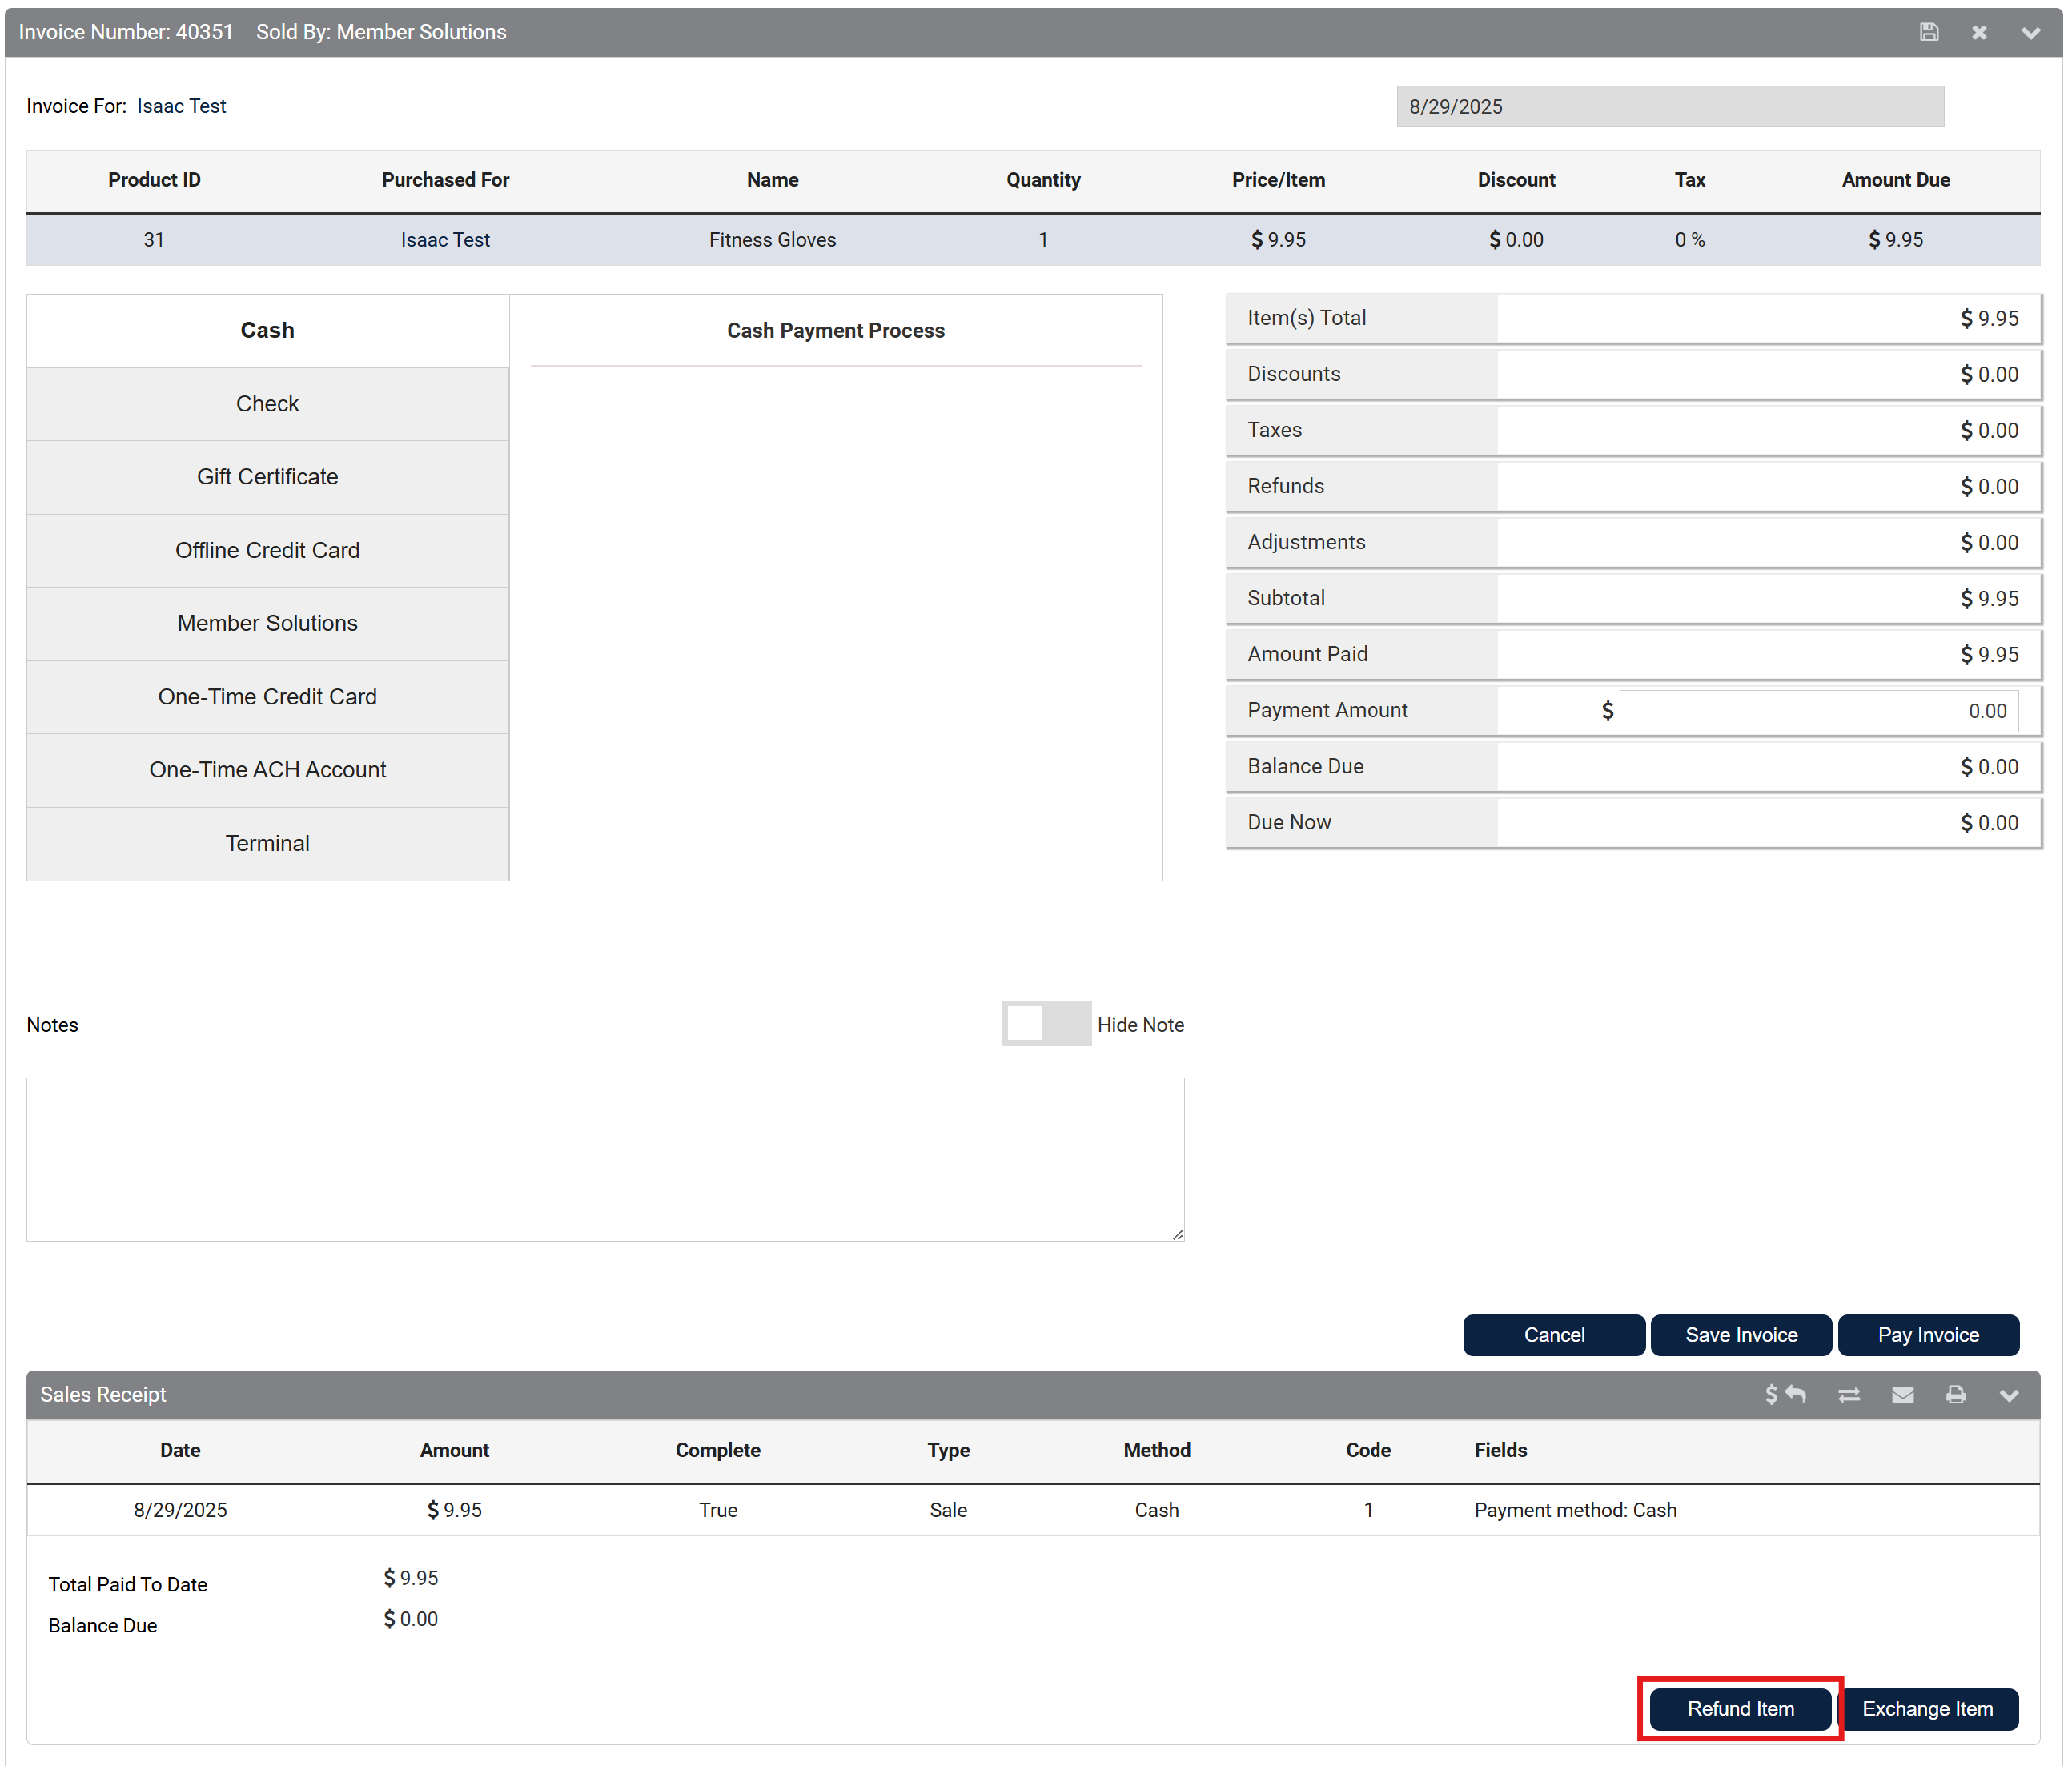
Task: Click the email envelope icon in Sales Receipt
Action: (x=1902, y=1394)
